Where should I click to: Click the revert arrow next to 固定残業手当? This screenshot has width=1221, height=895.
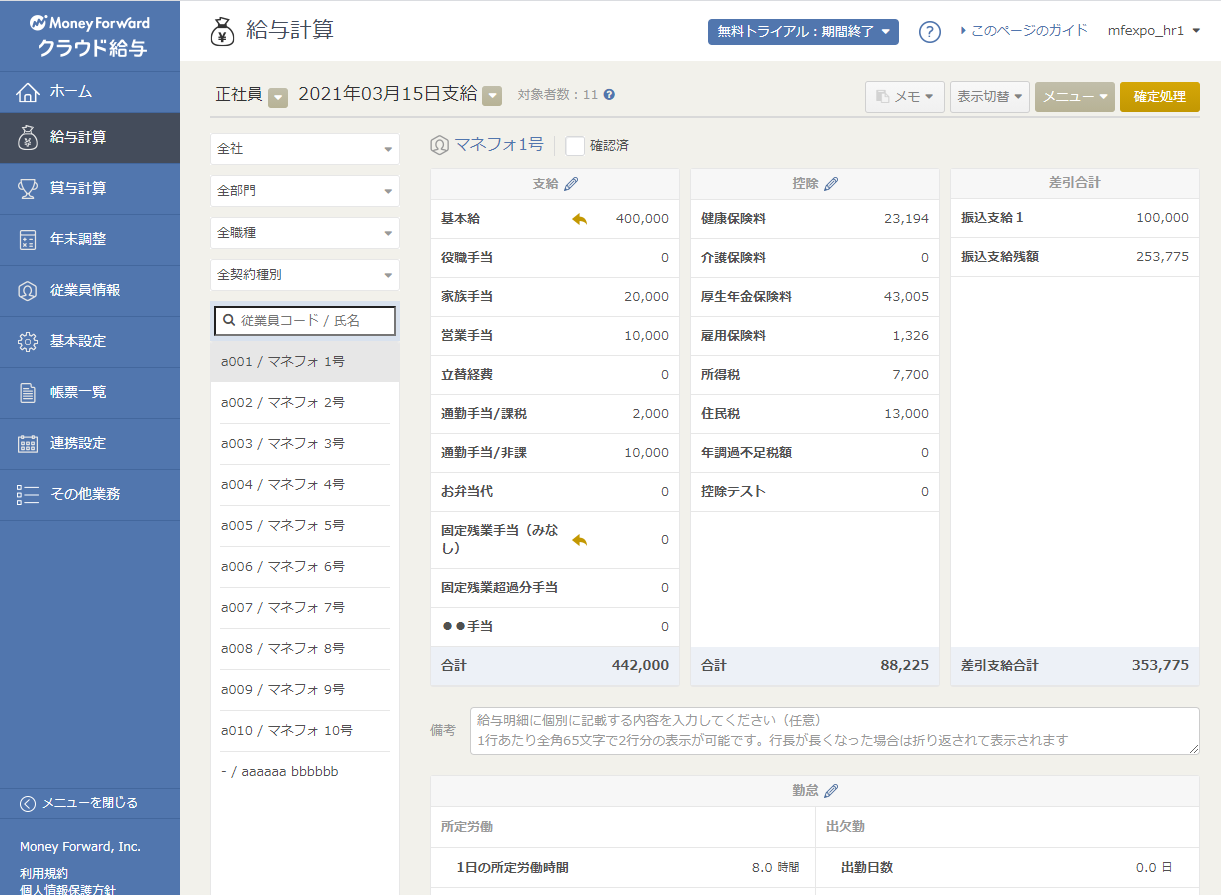pos(580,540)
